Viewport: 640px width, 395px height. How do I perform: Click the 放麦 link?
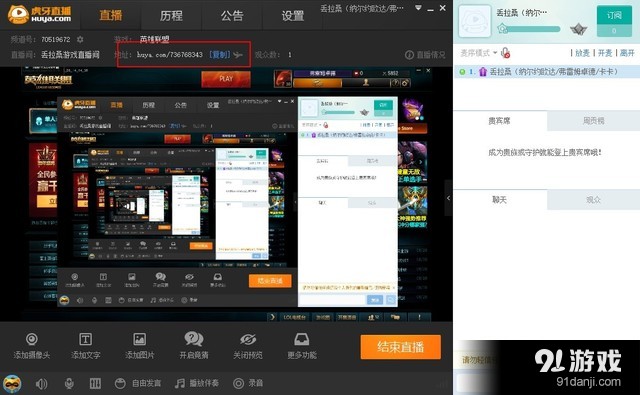(x=582, y=53)
